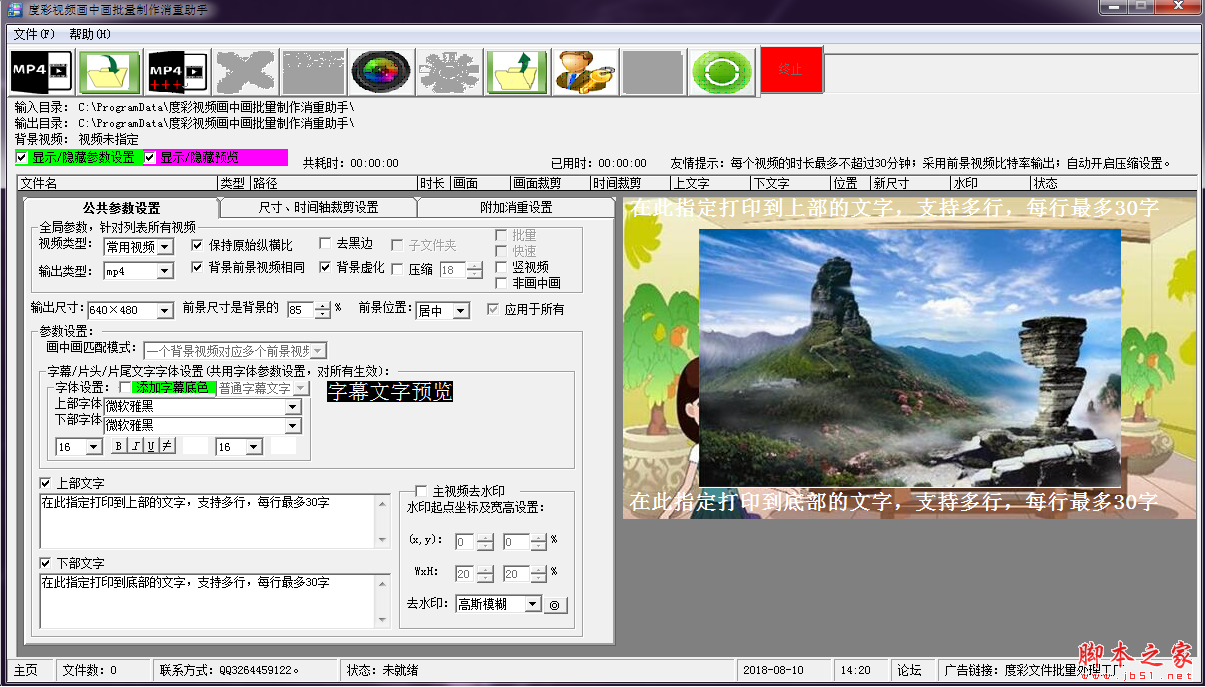Enable the 去黑边 option
The image size is (1205, 687).
click(x=325, y=243)
